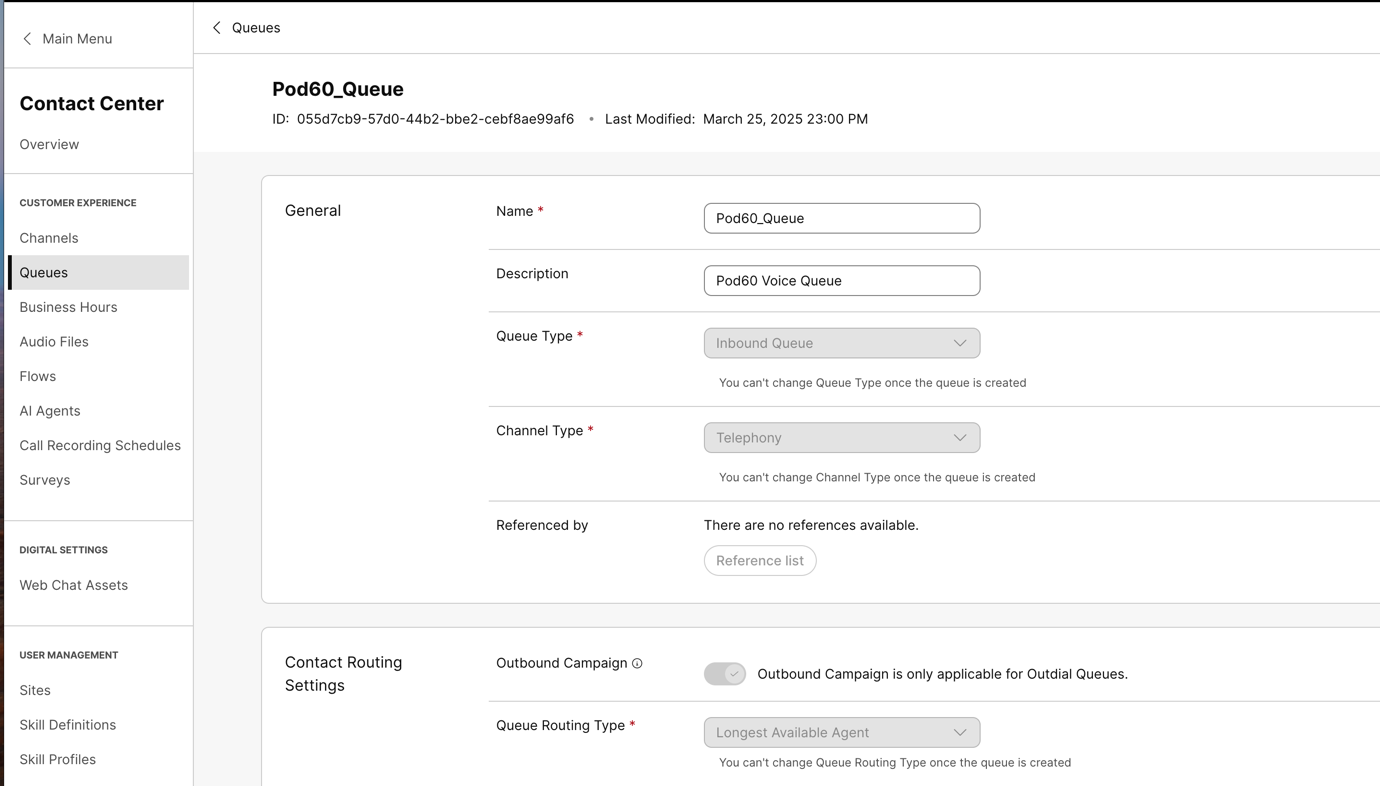This screenshot has width=1380, height=786.
Task: Click the Queues back chevron icon
Action: [217, 28]
